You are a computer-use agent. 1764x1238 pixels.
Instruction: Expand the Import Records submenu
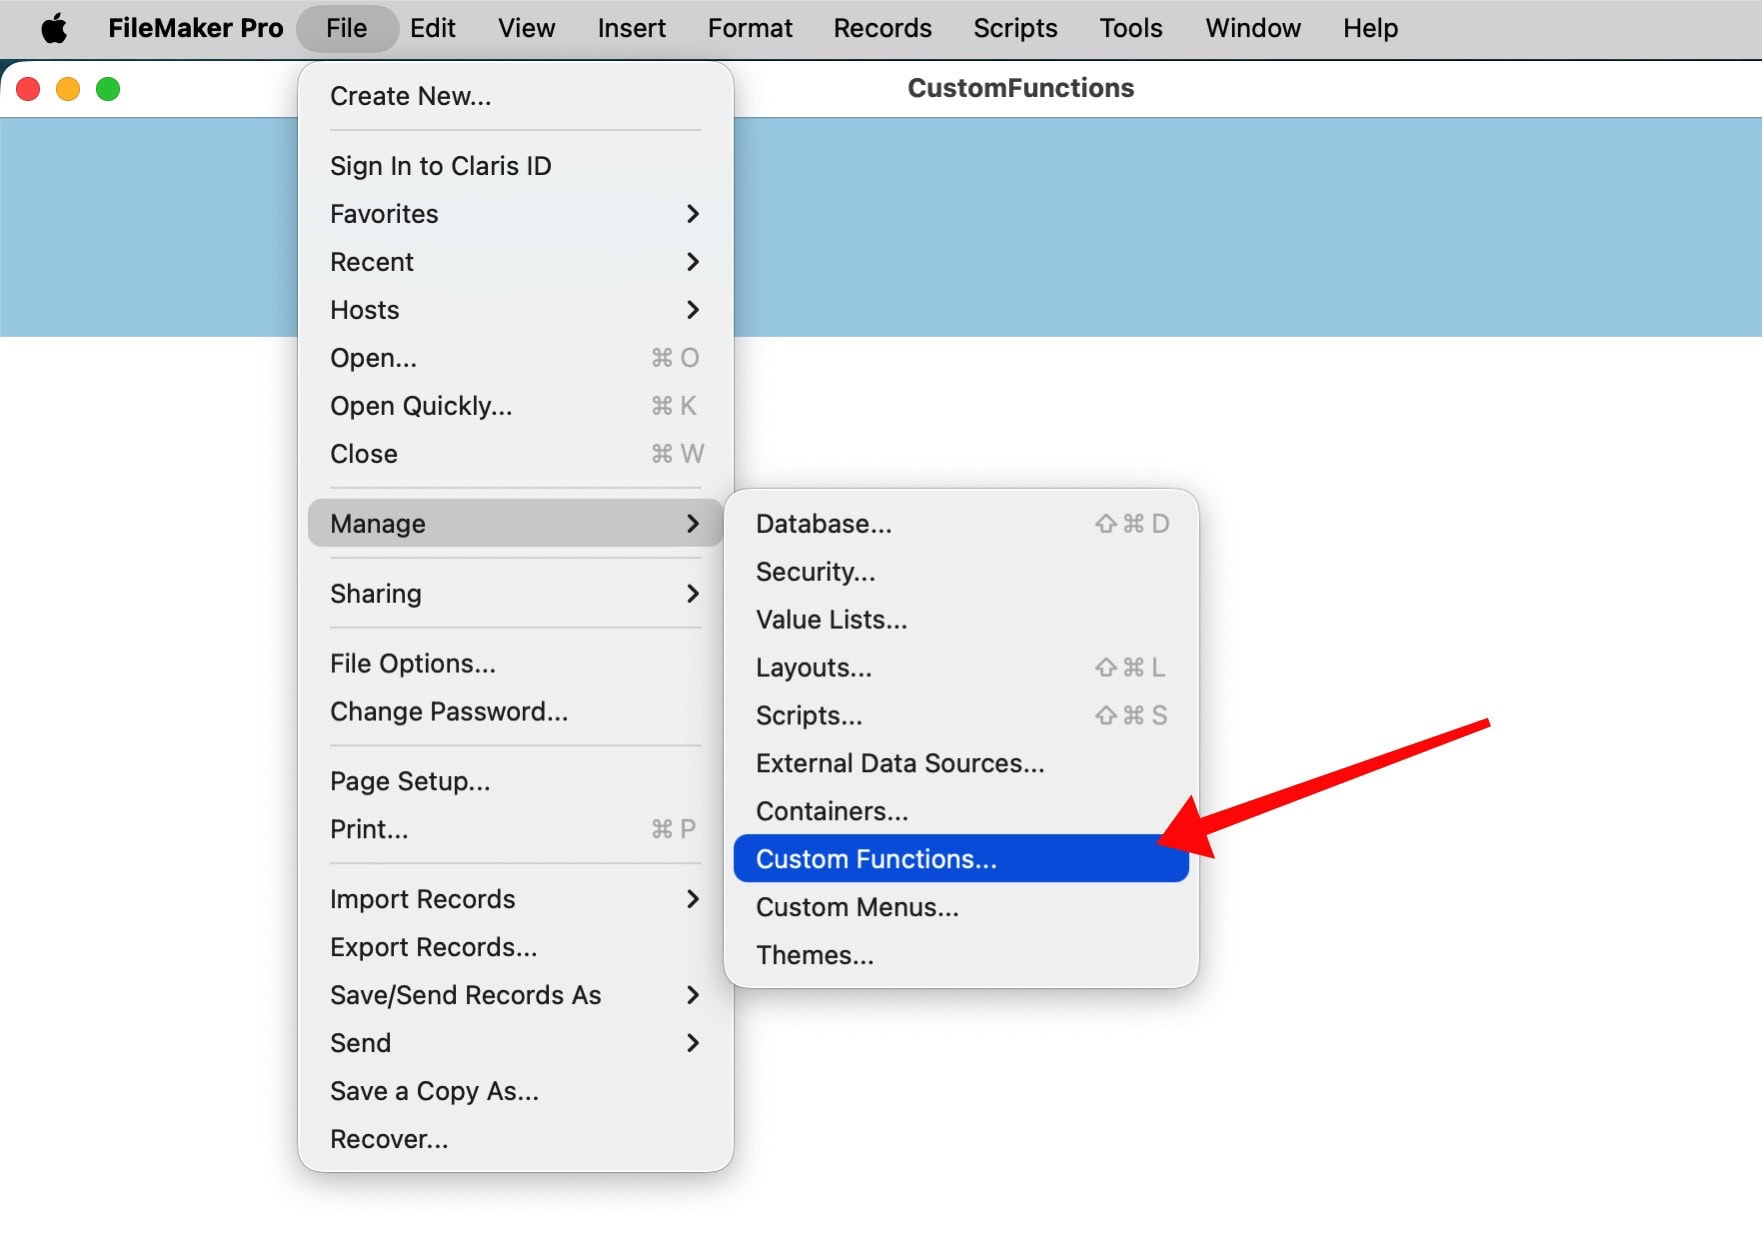[515, 899]
